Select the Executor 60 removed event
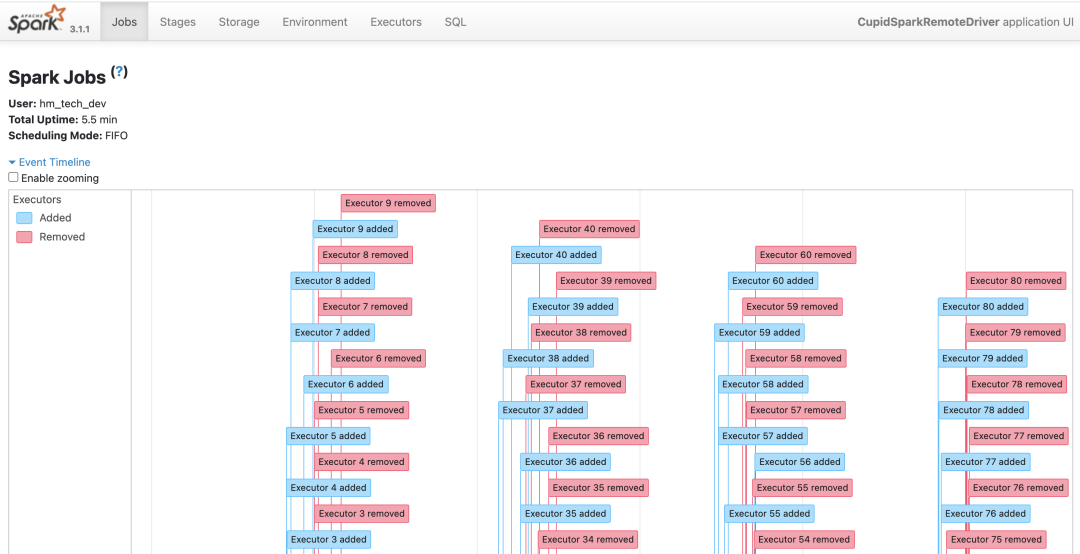1080x554 pixels. [x=805, y=255]
